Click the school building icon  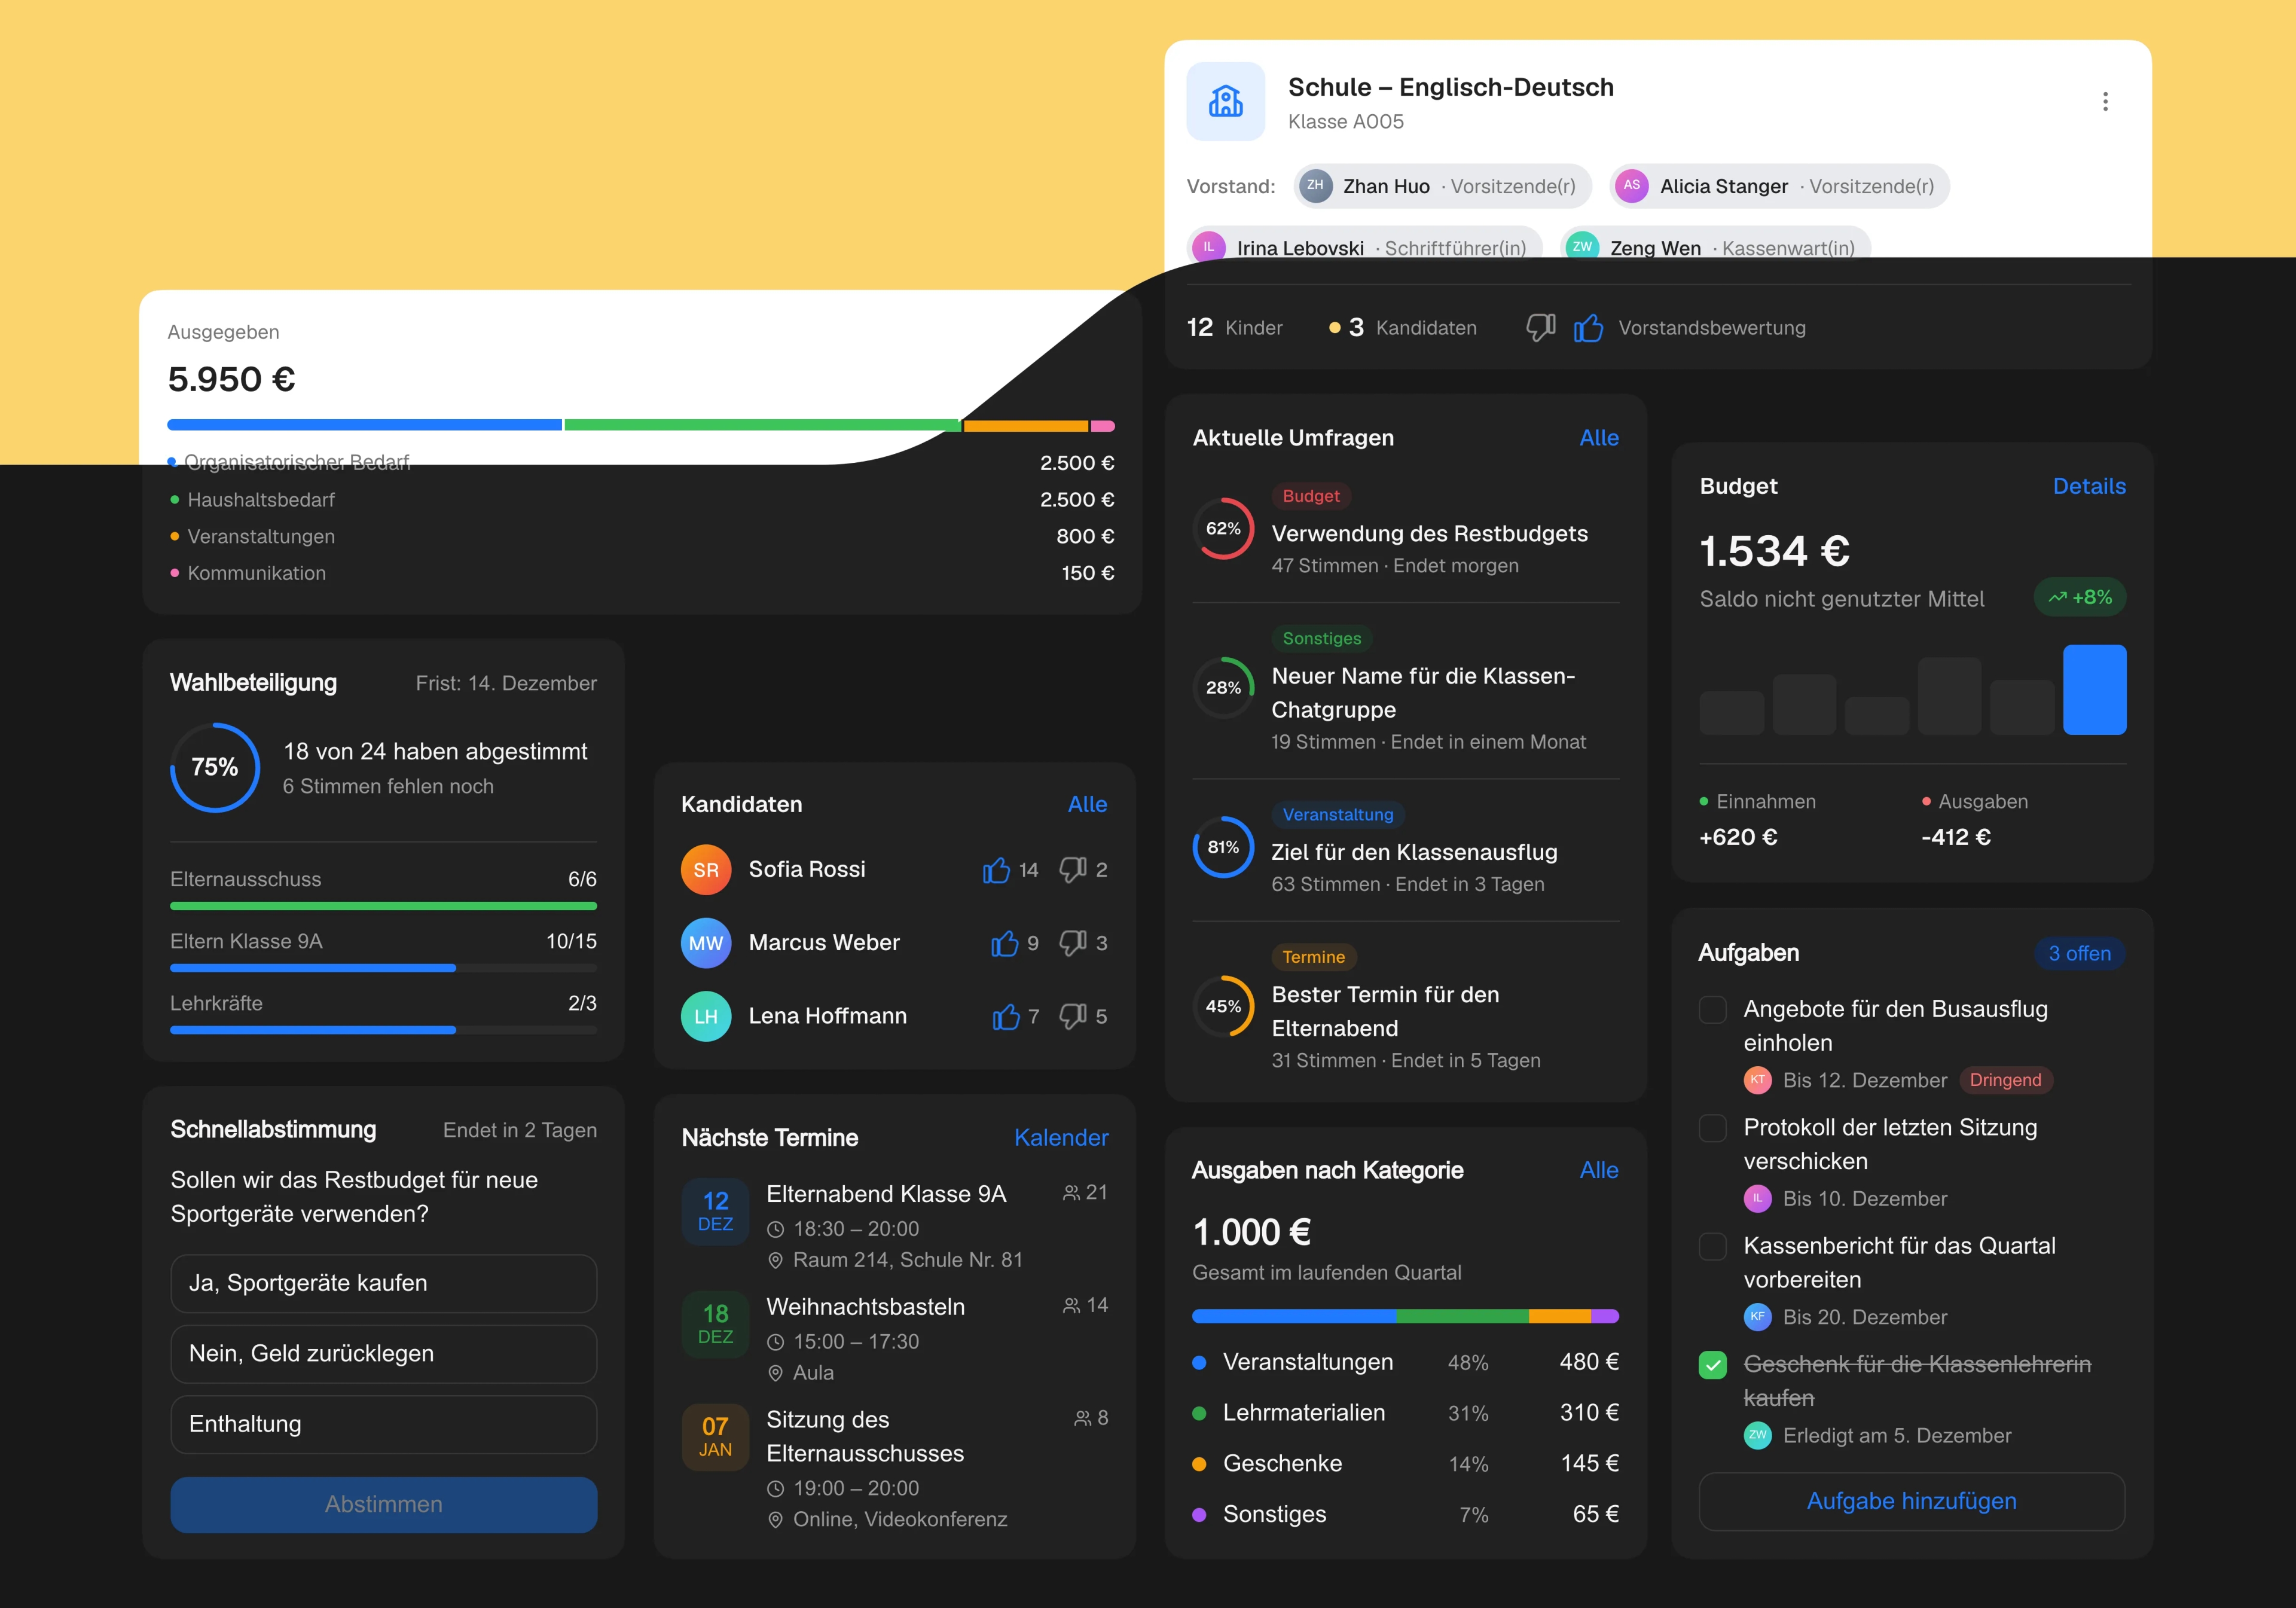1225,101
